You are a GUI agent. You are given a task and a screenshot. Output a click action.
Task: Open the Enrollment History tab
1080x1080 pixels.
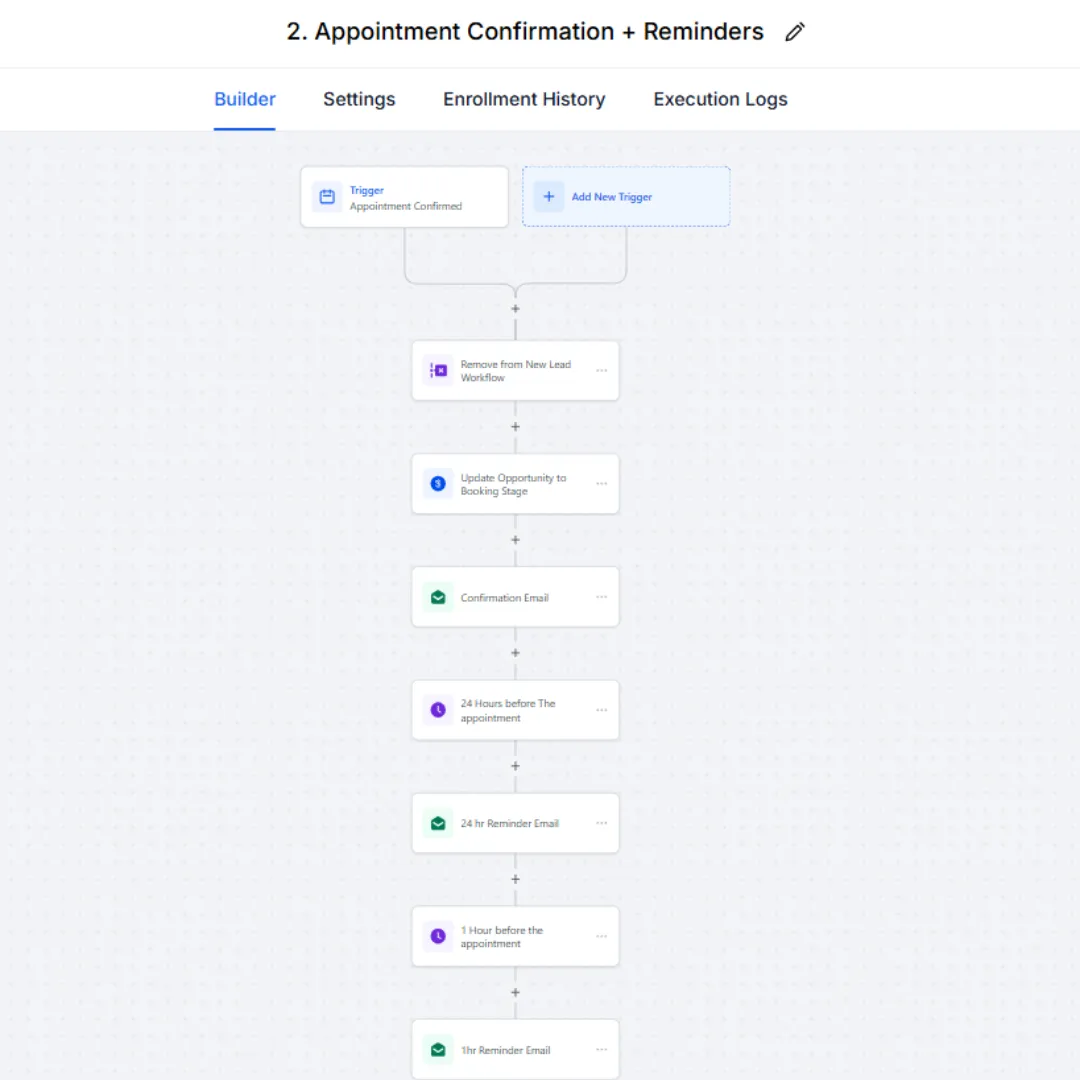point(523,99)
